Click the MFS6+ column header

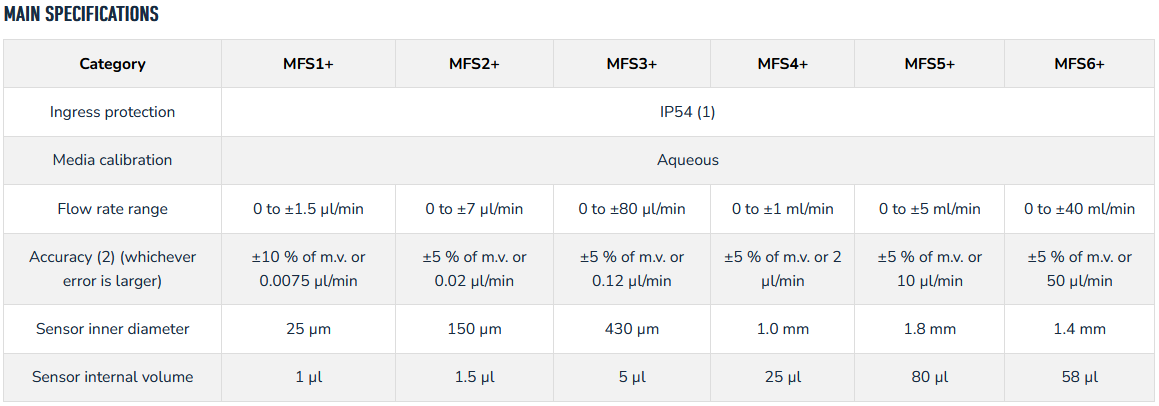pos(1080,64)
